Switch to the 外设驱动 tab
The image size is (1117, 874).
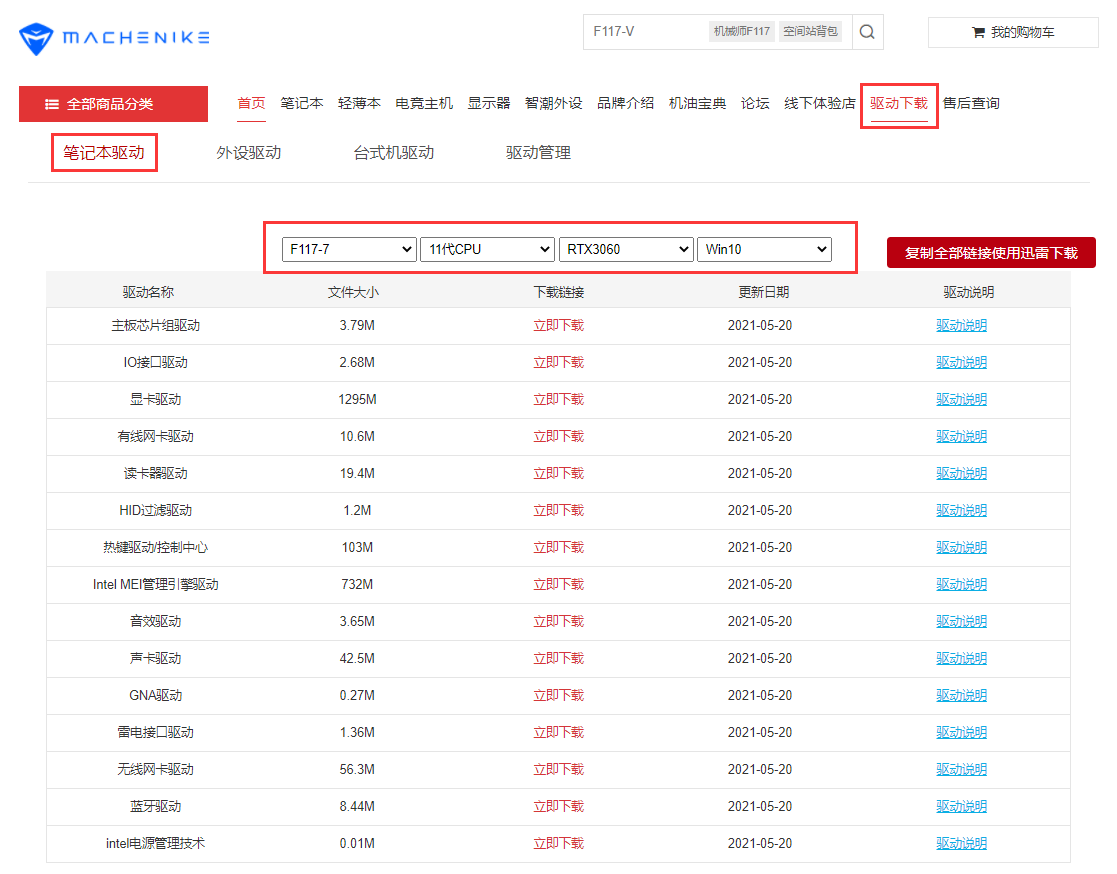click(249, 152)
